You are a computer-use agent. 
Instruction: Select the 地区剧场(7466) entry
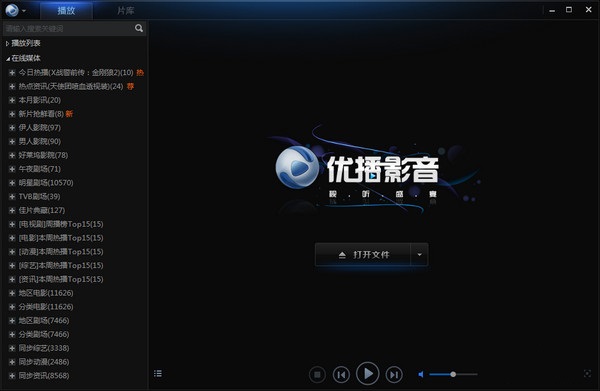pyautogui.click(x=44, y=320)
